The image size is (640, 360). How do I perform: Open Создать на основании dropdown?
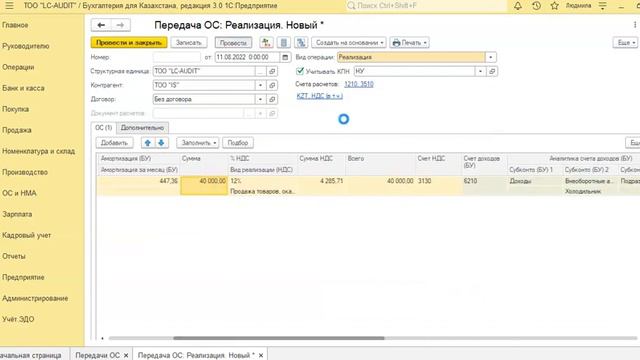point(349,42)
